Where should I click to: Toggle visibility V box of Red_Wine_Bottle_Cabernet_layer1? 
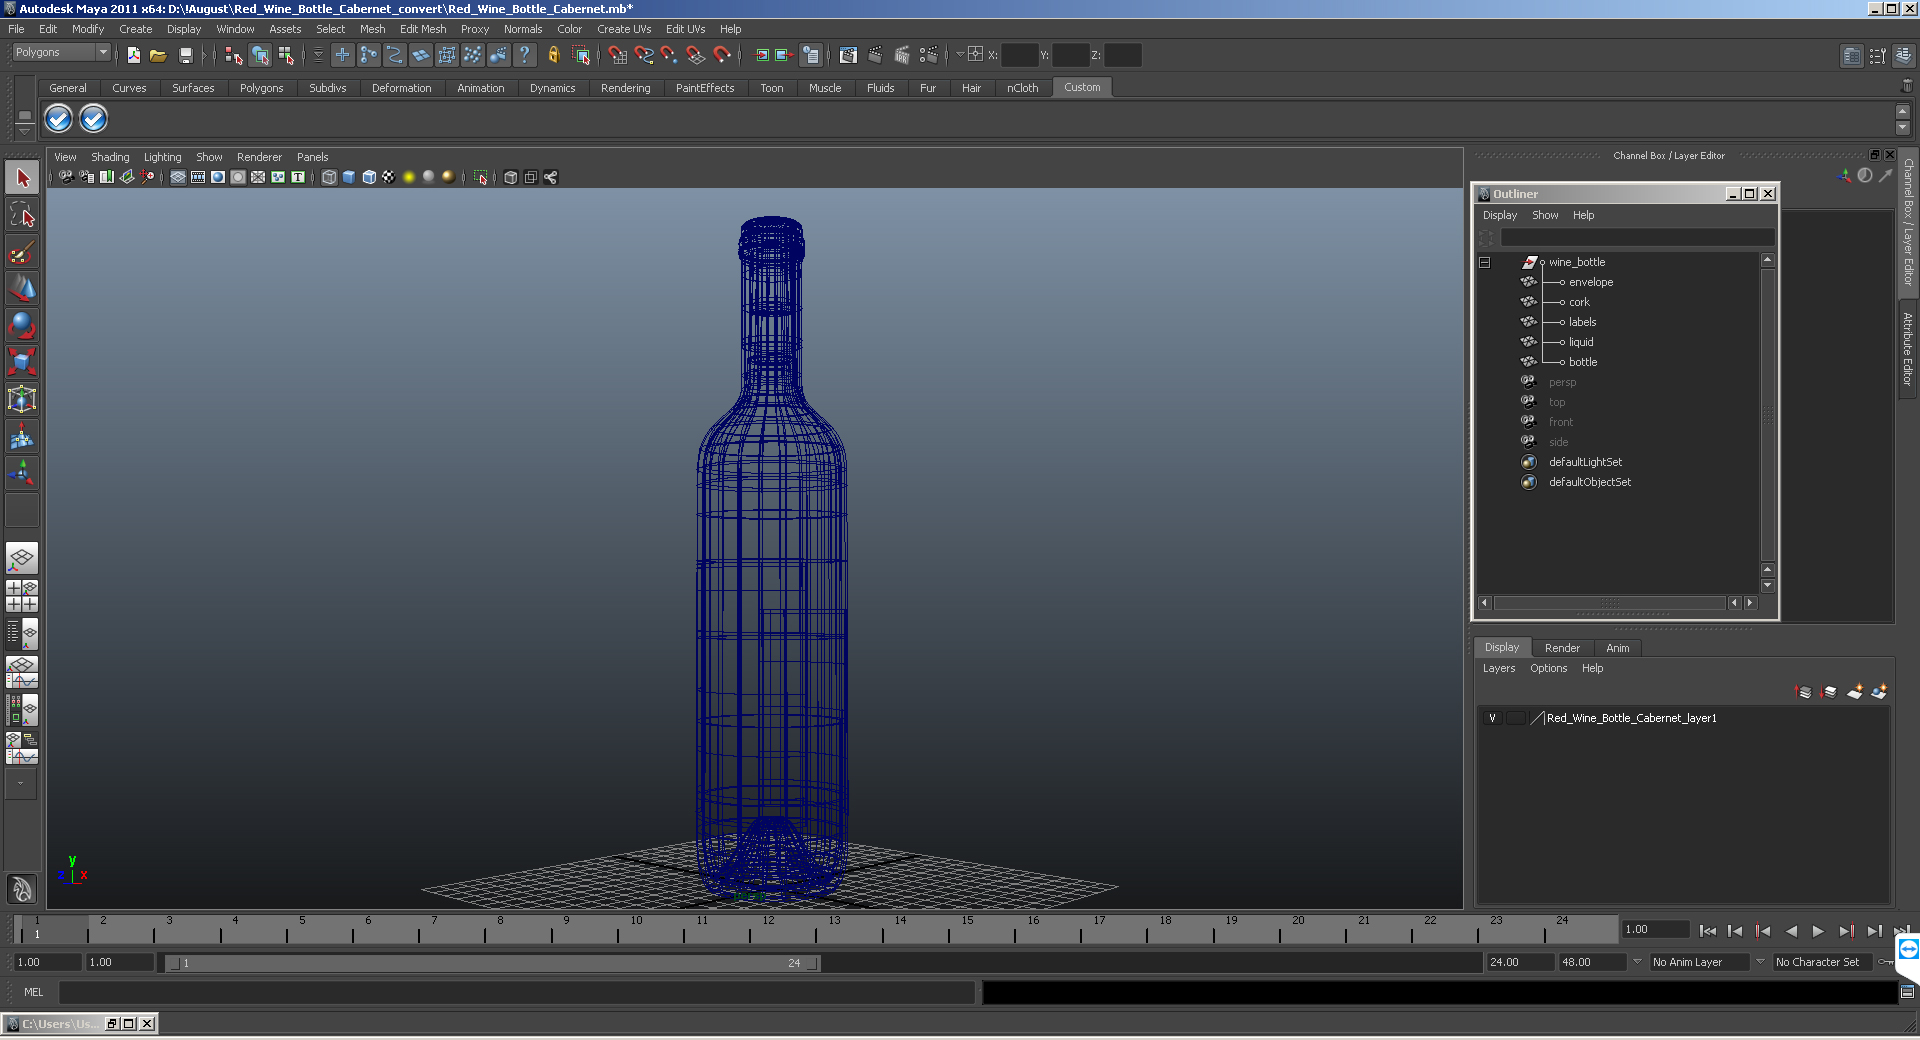(1492, 718)
